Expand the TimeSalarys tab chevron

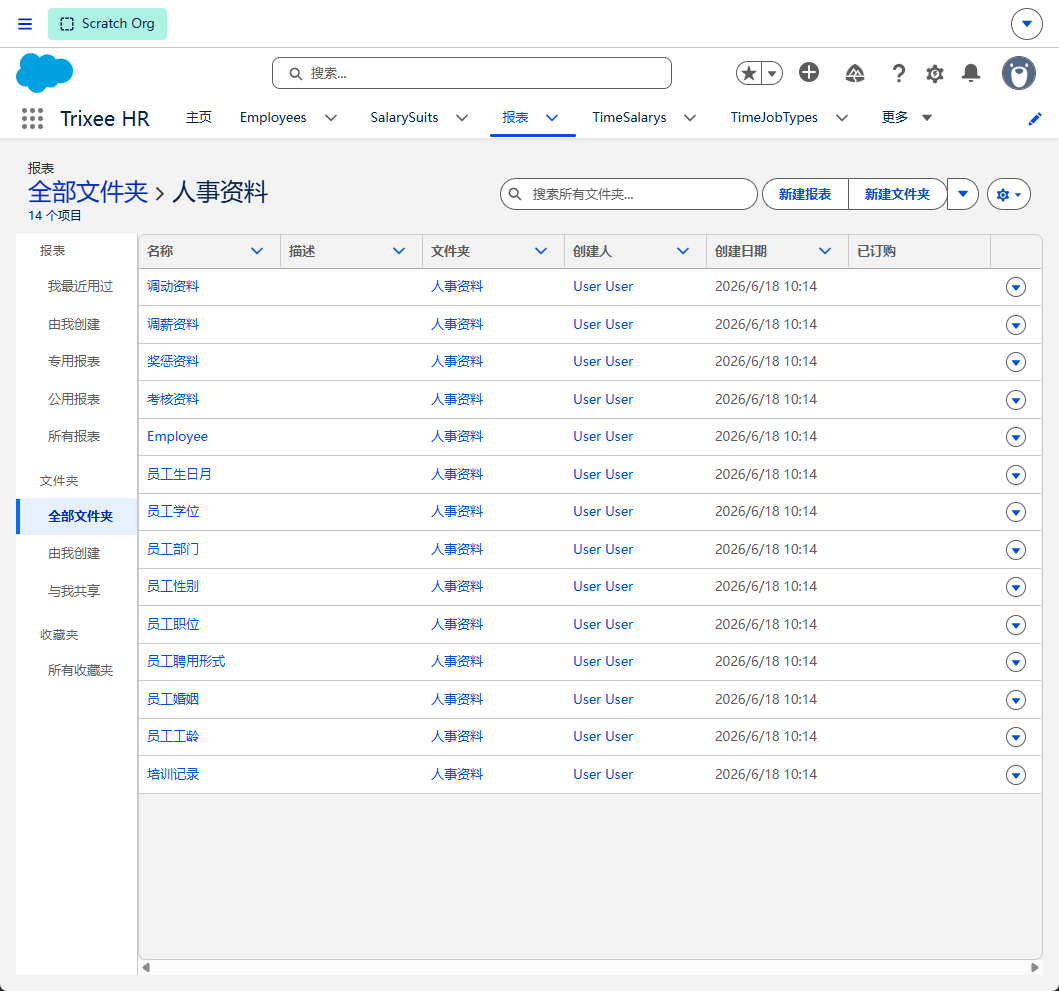(x=690, y=118)
